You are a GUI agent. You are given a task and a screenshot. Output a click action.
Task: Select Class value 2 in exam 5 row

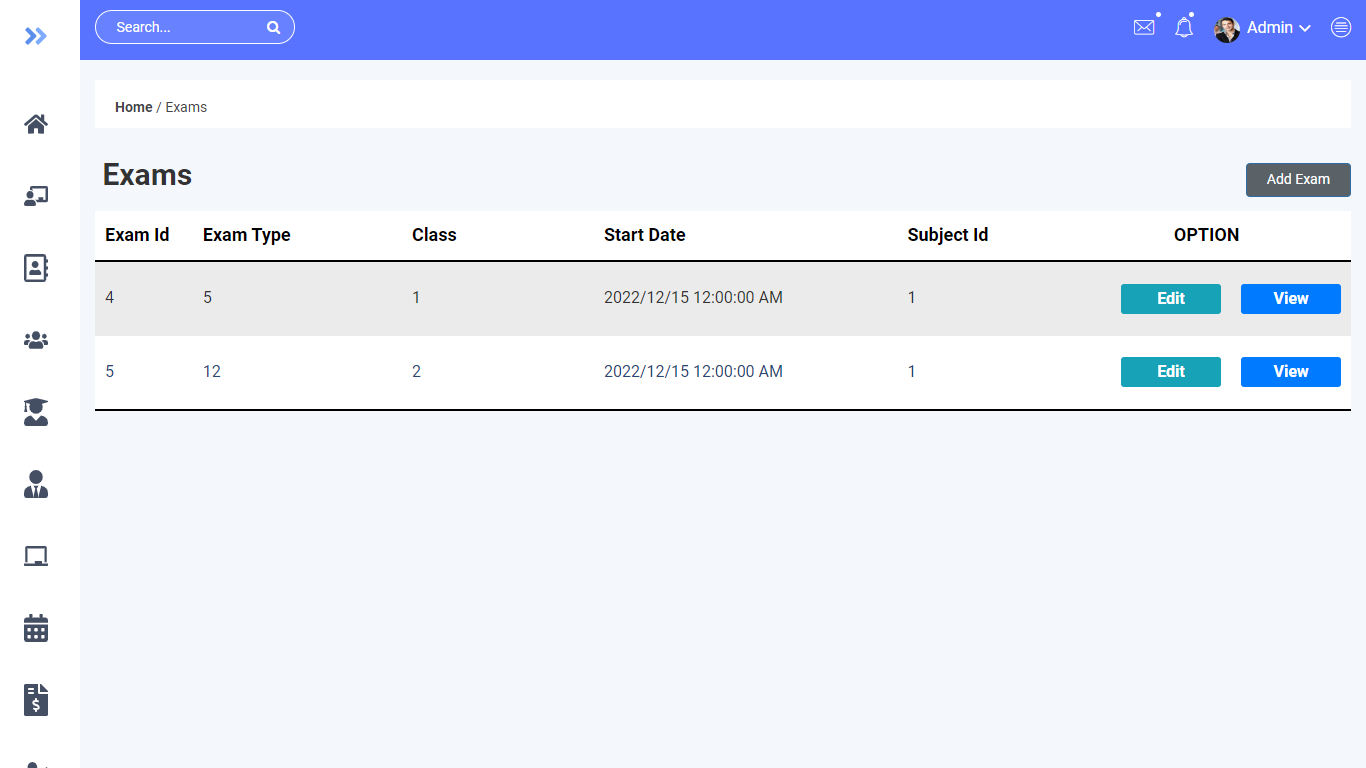[x=416, y=372]
